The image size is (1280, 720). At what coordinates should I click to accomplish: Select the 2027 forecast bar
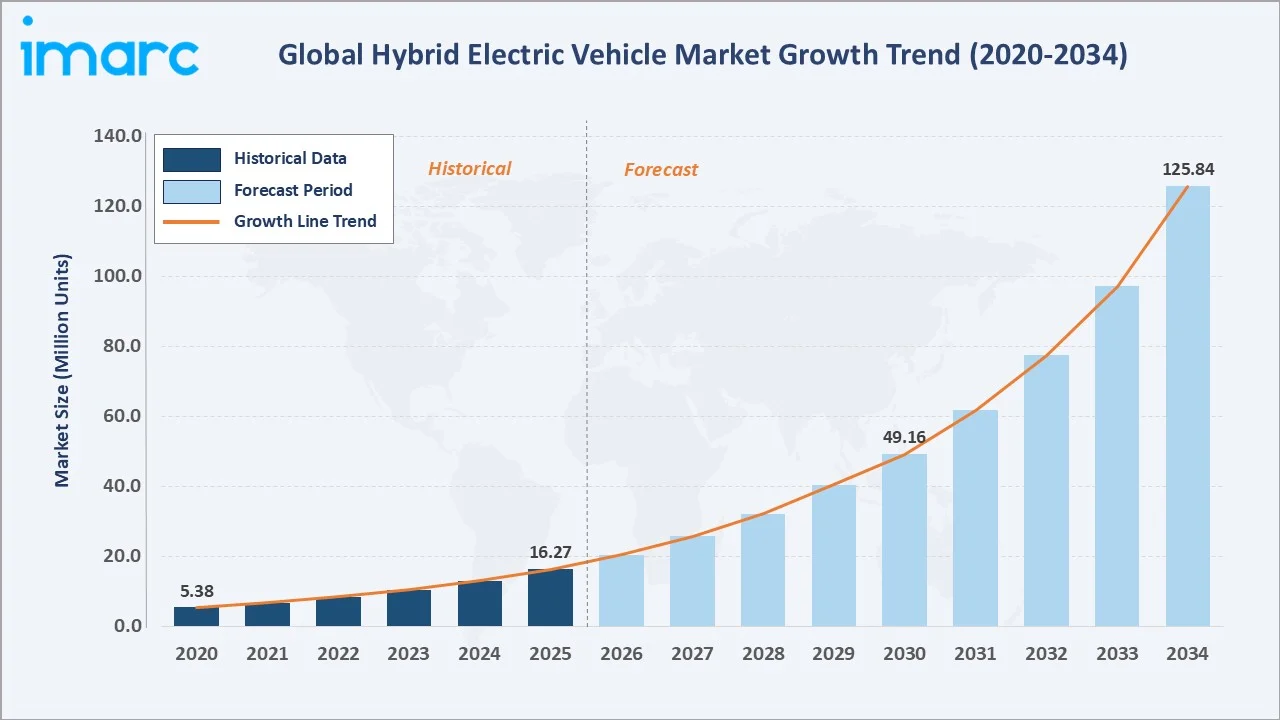coord(692,582)
